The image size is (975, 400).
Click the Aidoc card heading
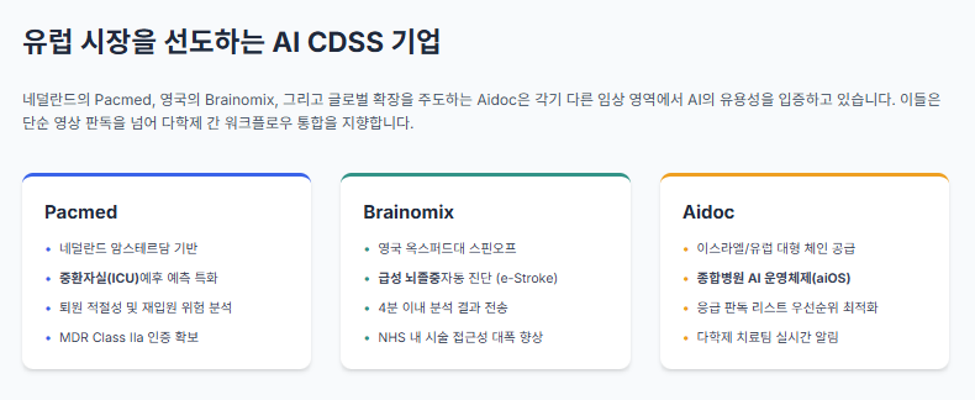[708, 212]
